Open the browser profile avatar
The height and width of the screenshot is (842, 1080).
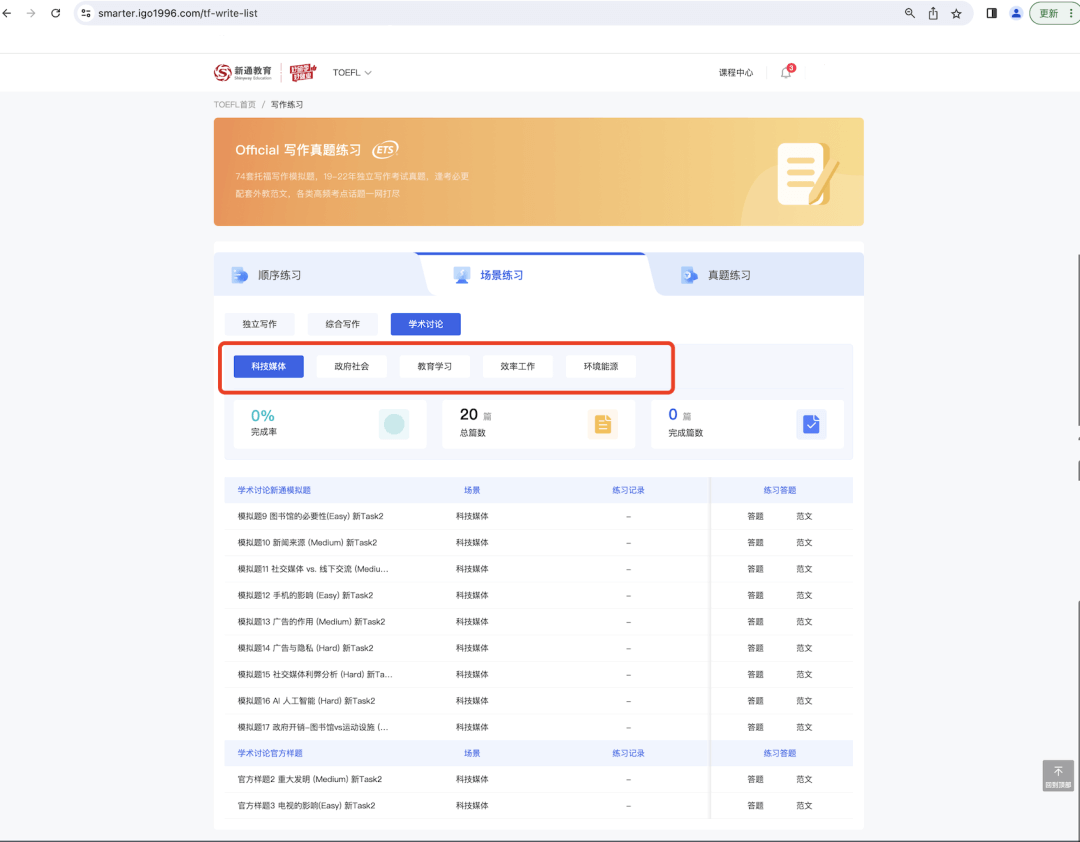[x=1016, y=13]
